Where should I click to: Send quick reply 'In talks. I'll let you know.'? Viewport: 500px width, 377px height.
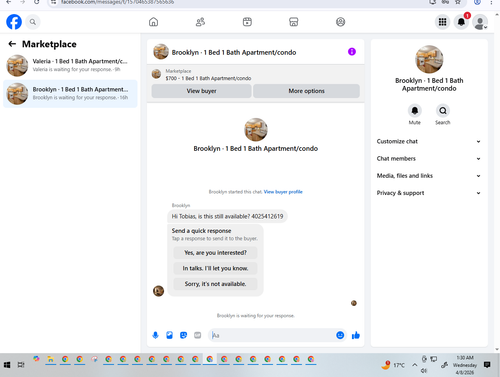tap(215, 268)
